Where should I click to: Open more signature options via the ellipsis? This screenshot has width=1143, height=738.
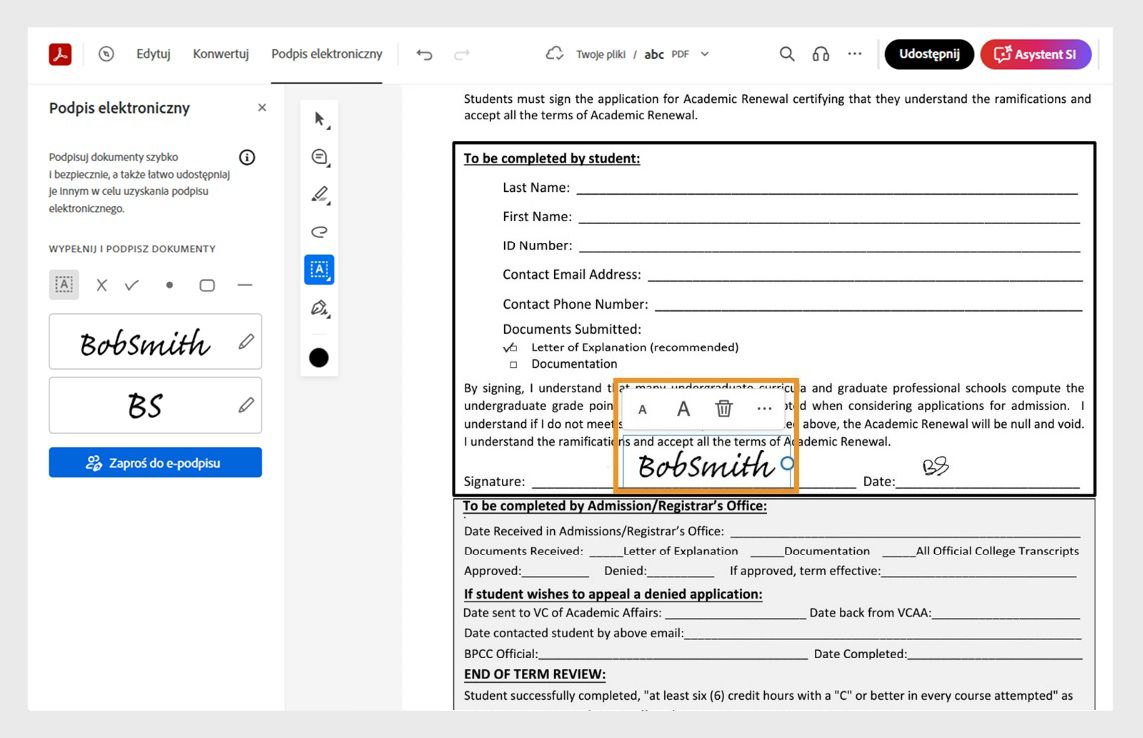click(764, 408)
